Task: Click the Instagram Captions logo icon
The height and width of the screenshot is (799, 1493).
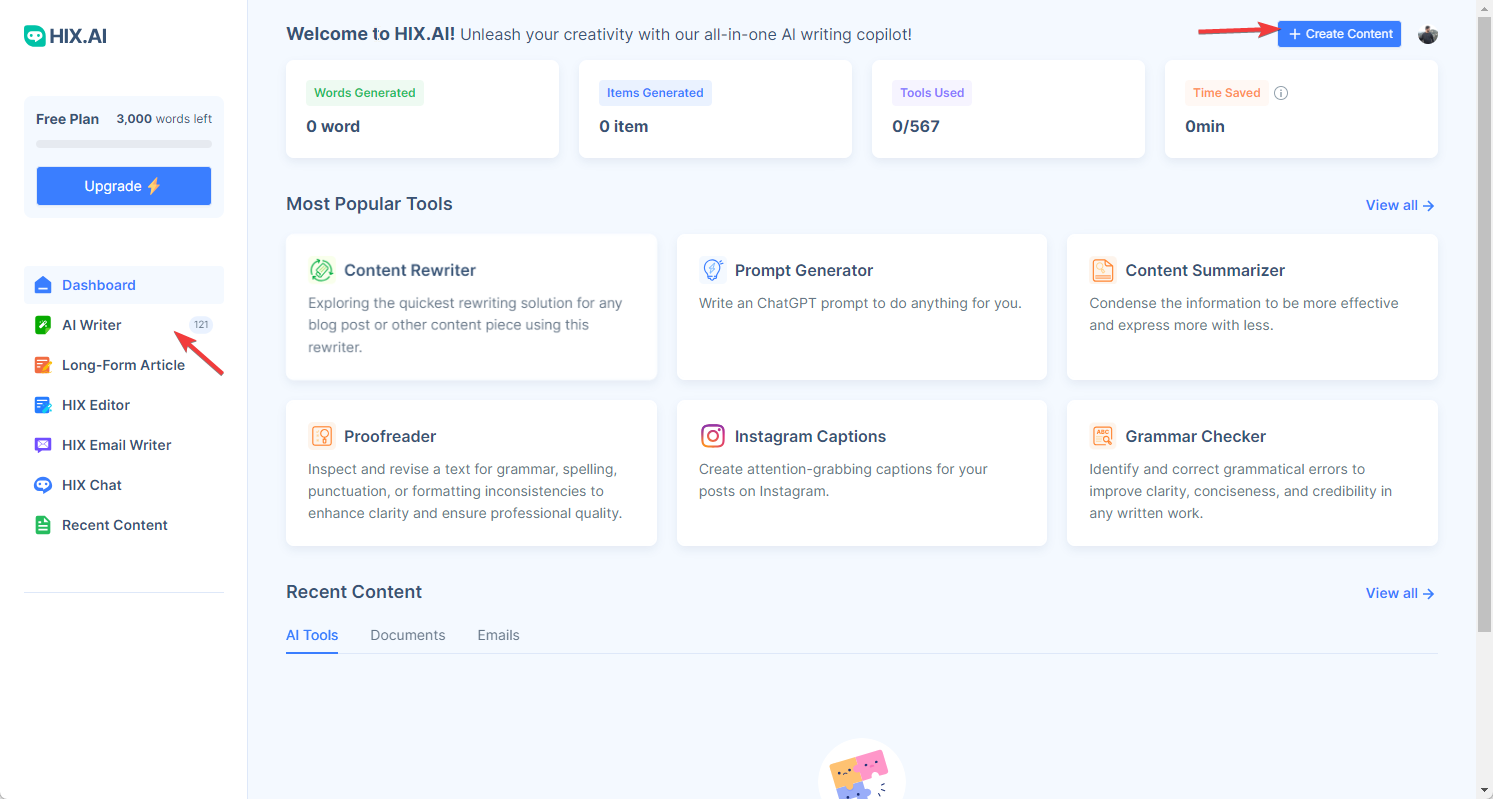Action: click(712, 436)
